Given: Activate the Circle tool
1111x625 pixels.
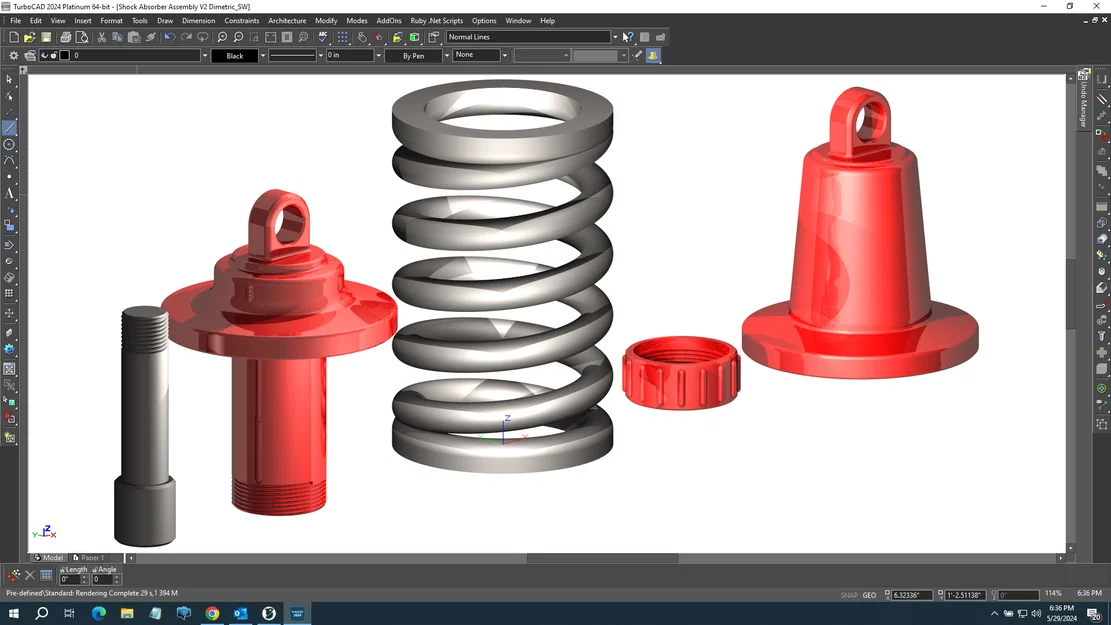Looking at the screenshot, I should [x=10, y=145].
